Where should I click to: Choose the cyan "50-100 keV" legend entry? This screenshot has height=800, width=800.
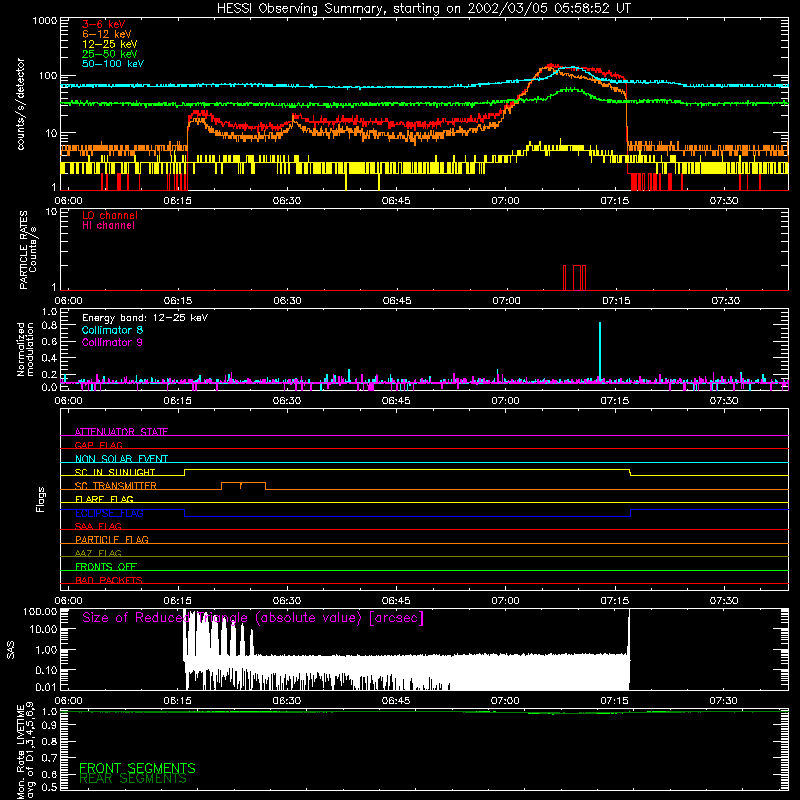point(113,64)
